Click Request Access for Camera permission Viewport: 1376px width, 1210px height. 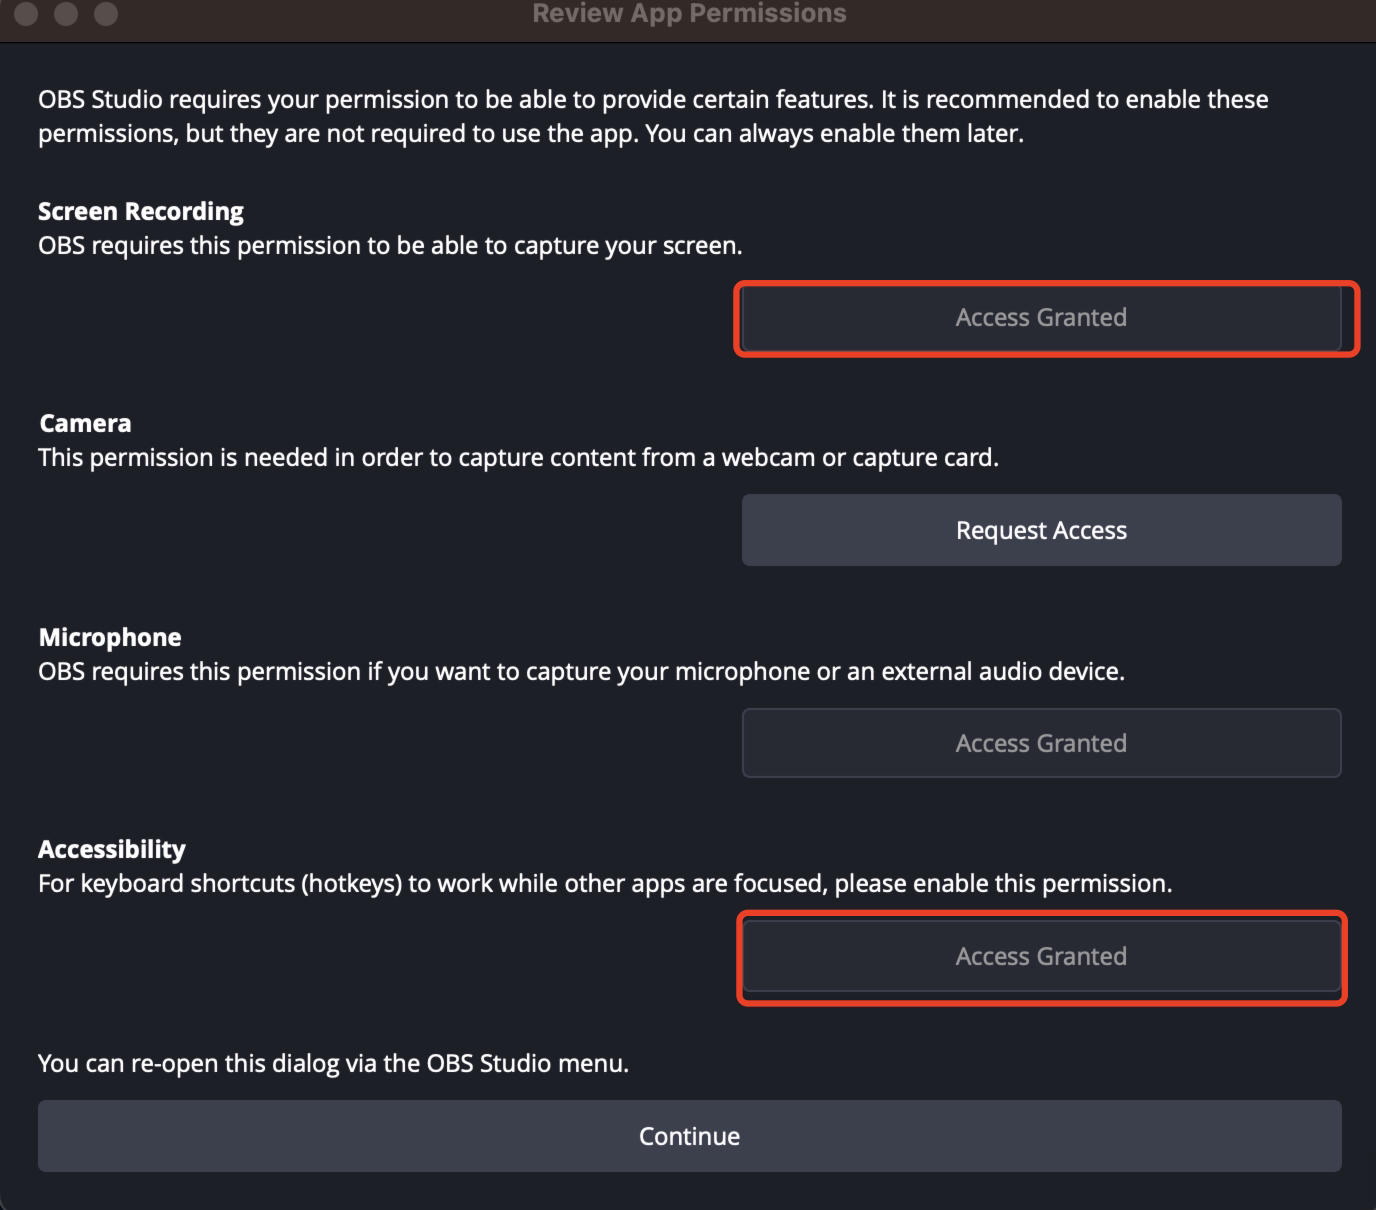click(x=1041, y=530)
